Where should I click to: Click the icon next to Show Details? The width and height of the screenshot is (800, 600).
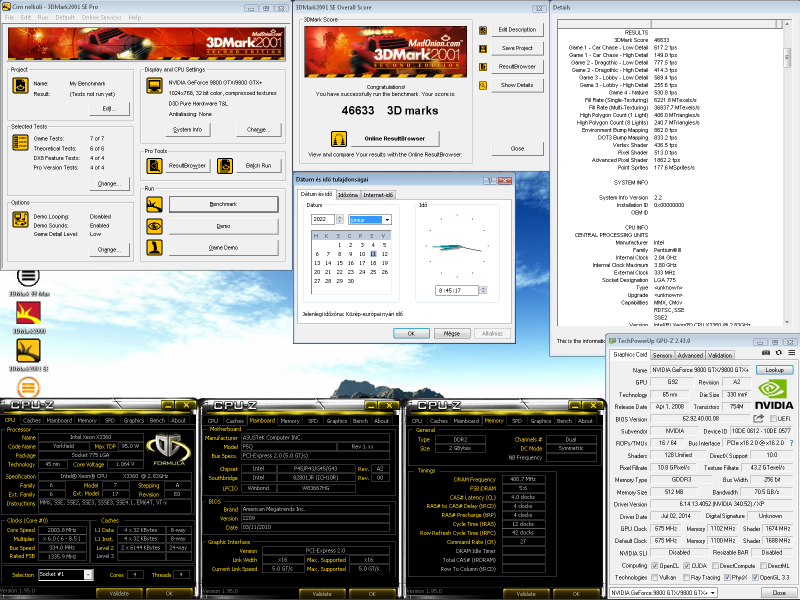pyautogui.click(x=483, y=86)
